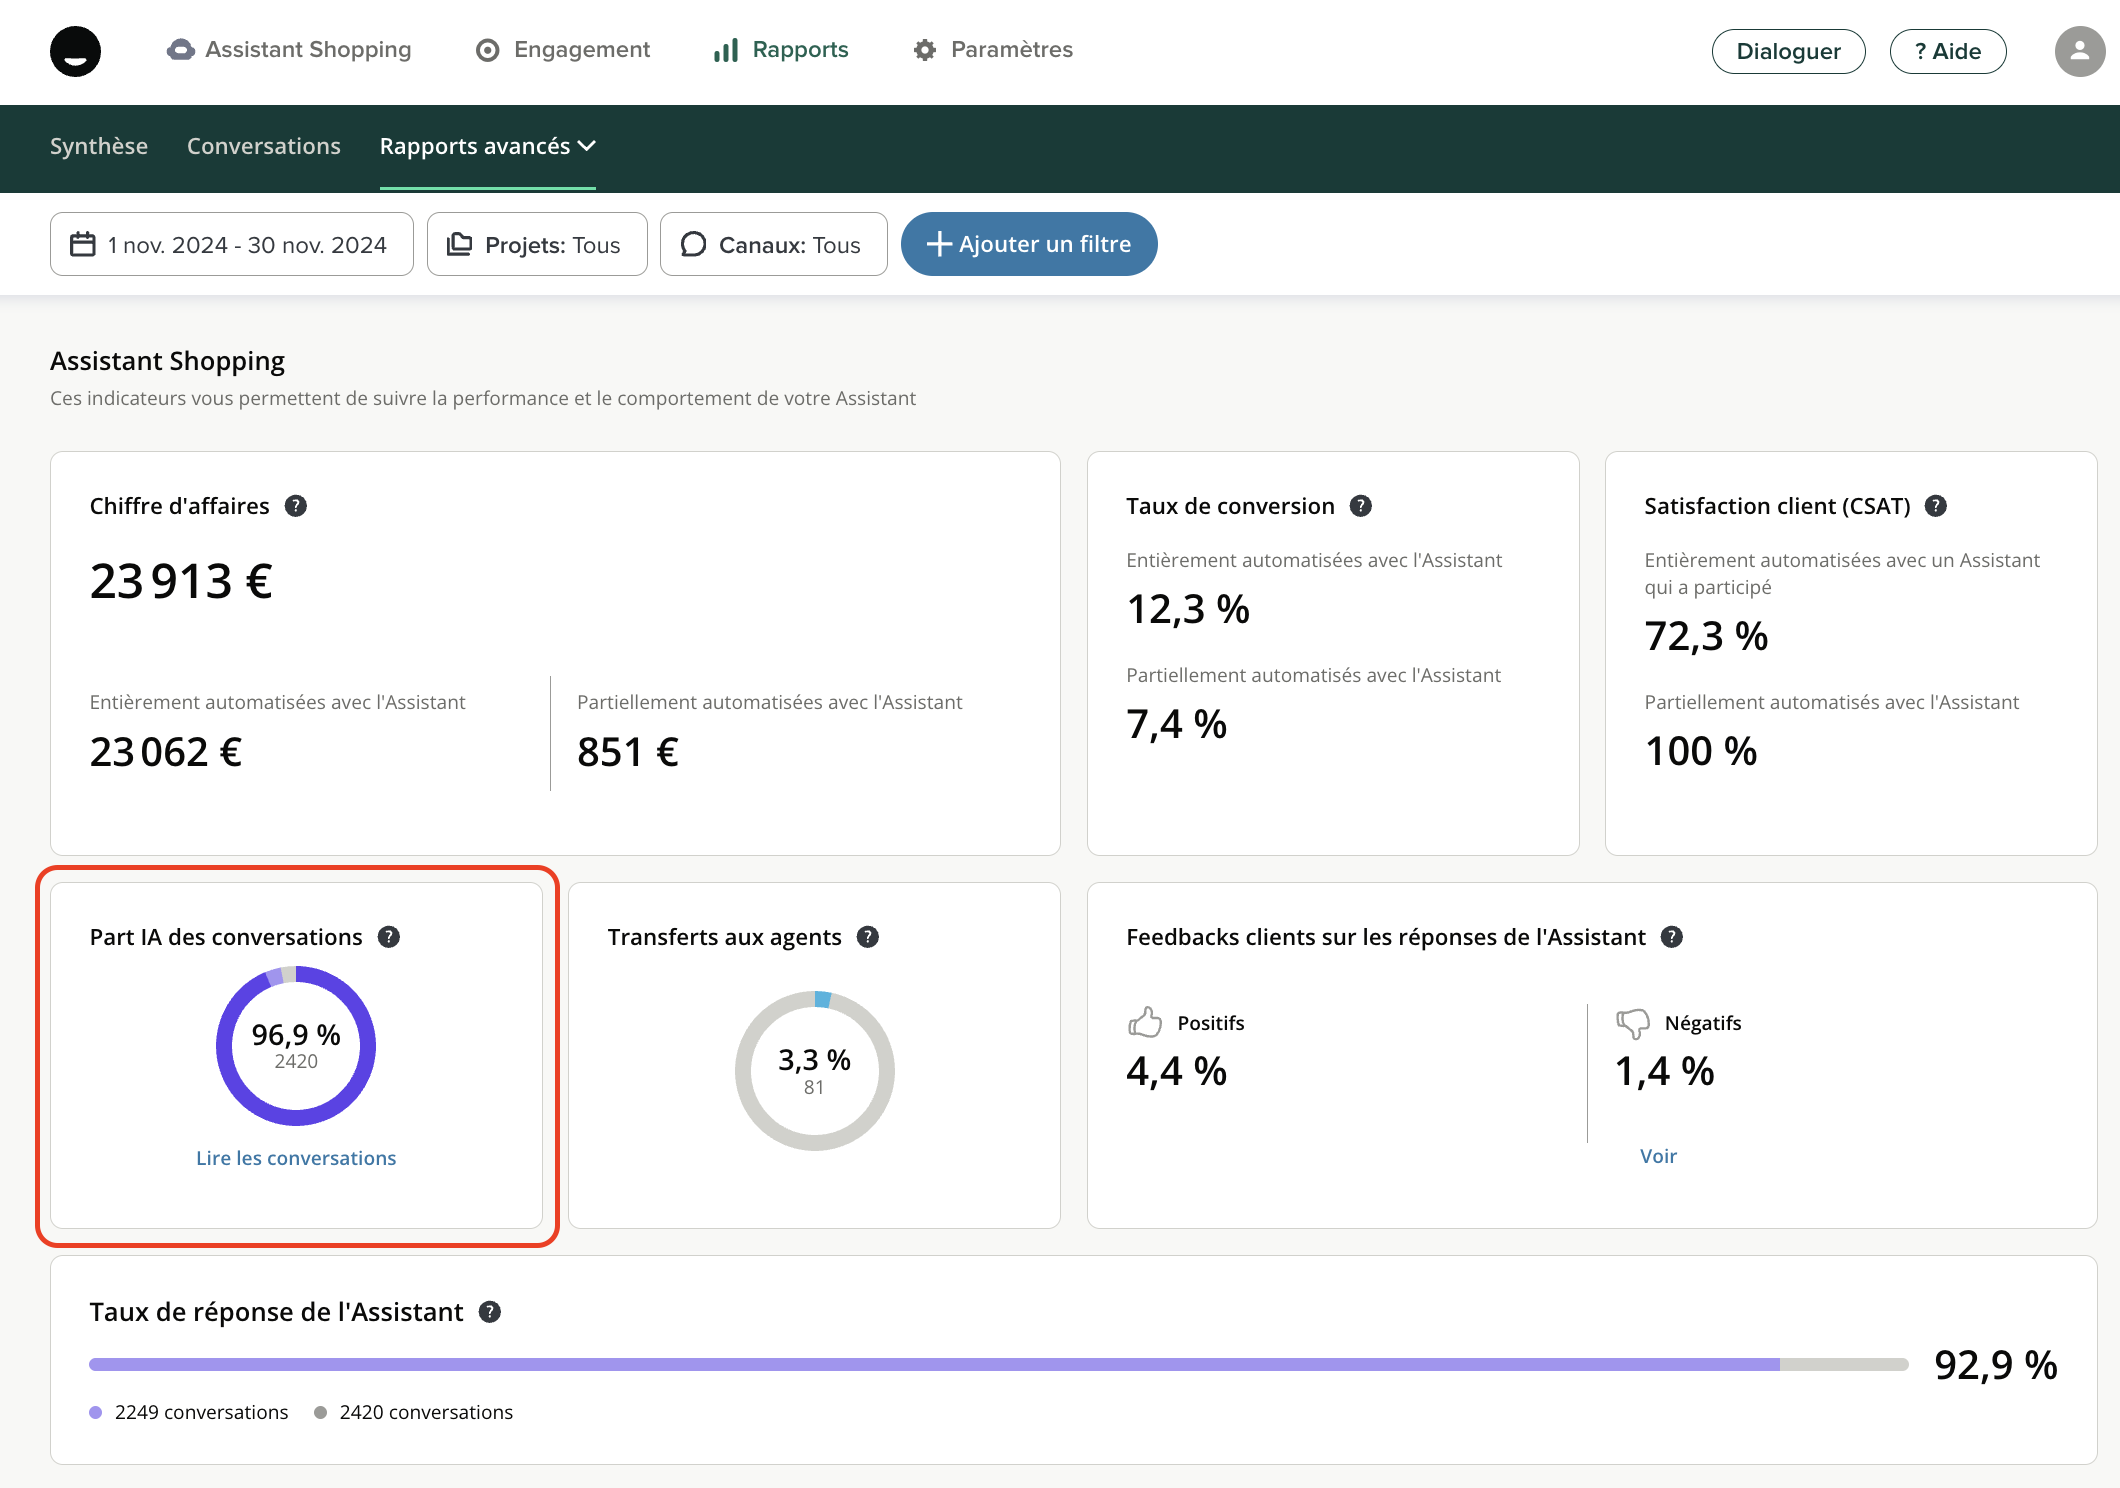Expand the Rapports avancés dropdown tab
Image resolution: width=2120 pixels, height=1488 pixels.
487,146
